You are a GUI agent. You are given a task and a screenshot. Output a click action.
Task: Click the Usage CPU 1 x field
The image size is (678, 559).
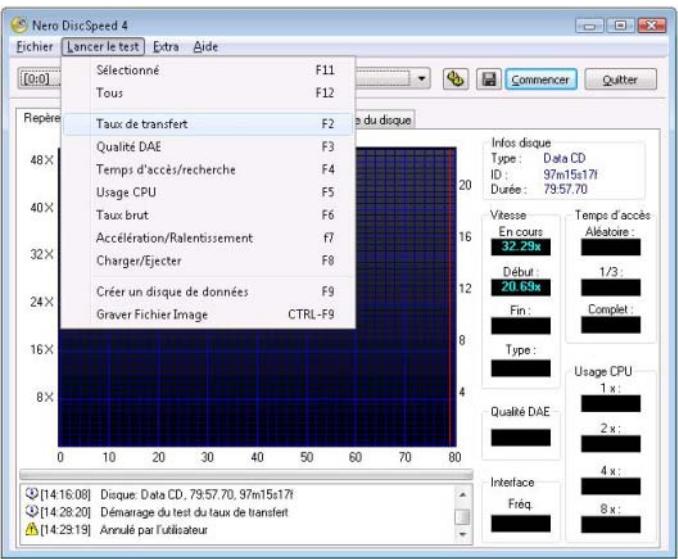(611, 403)
